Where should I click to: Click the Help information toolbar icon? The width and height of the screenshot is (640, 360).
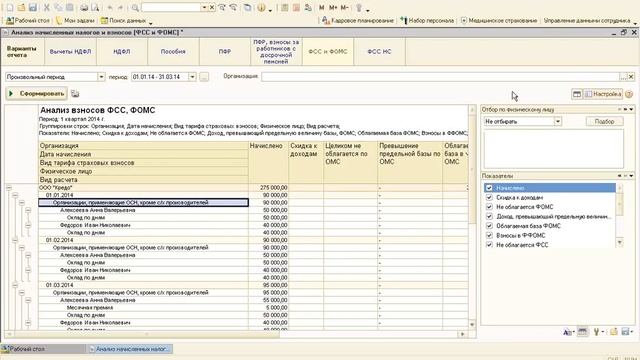tap(262, 7)
